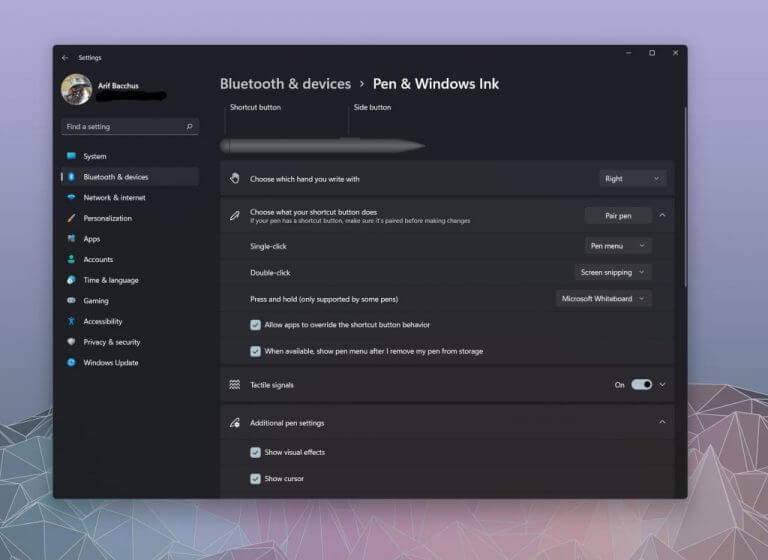This screenshot has width=768, height=560.
Task: Click the Side button label above pen
Action: (x=372, y=107)
